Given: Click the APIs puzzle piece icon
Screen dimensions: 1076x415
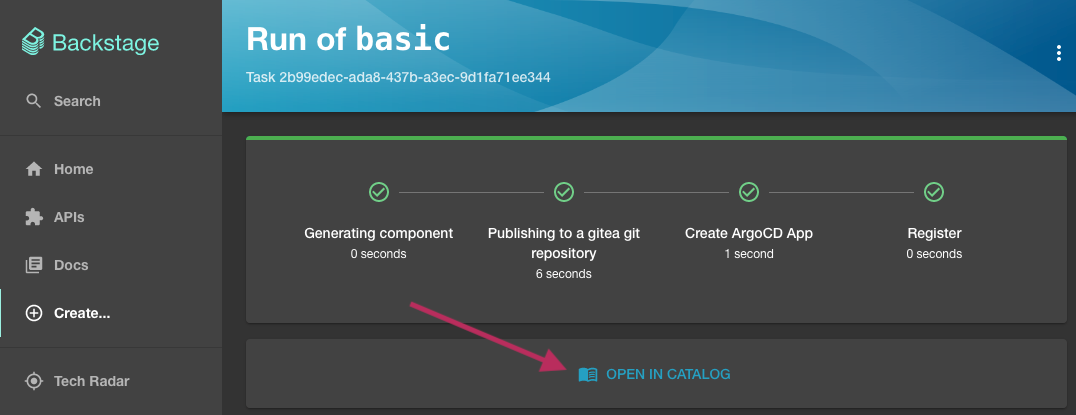Looking at the screenshot, I should (x=34, y=217).
